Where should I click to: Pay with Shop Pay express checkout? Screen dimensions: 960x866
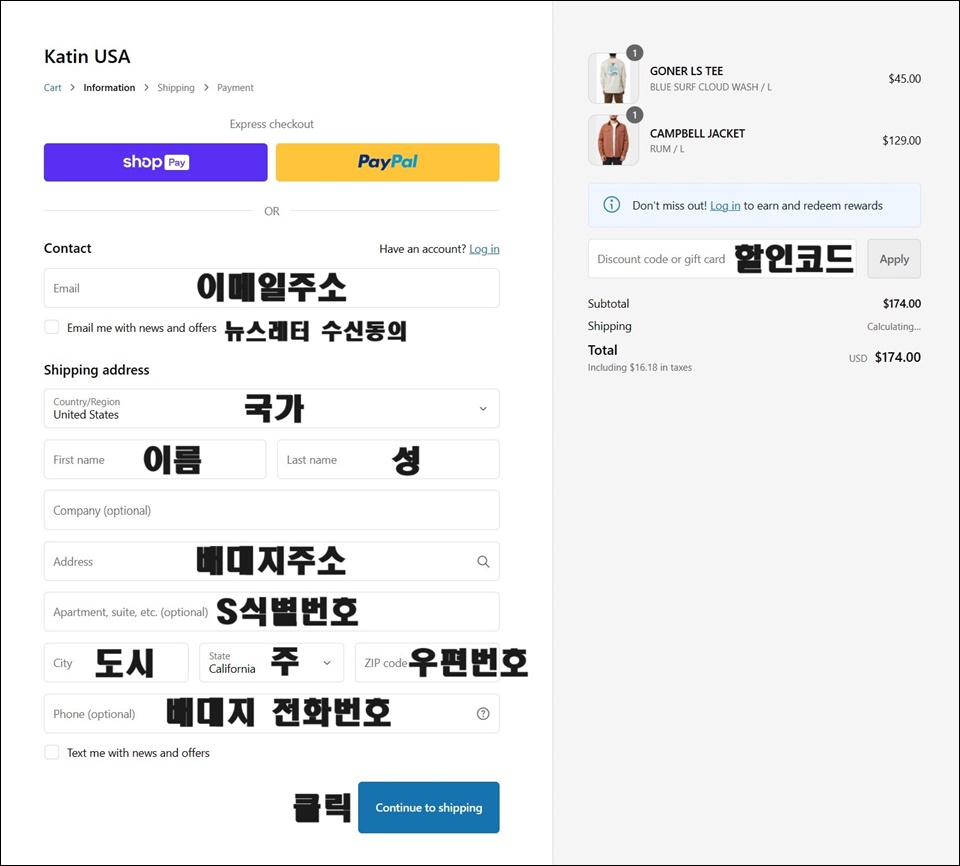(x=156, y=162)
